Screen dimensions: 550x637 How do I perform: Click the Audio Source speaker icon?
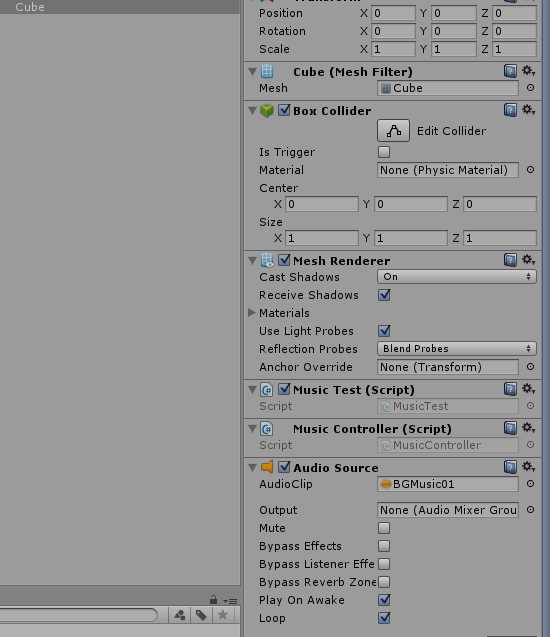click(267, 467)
